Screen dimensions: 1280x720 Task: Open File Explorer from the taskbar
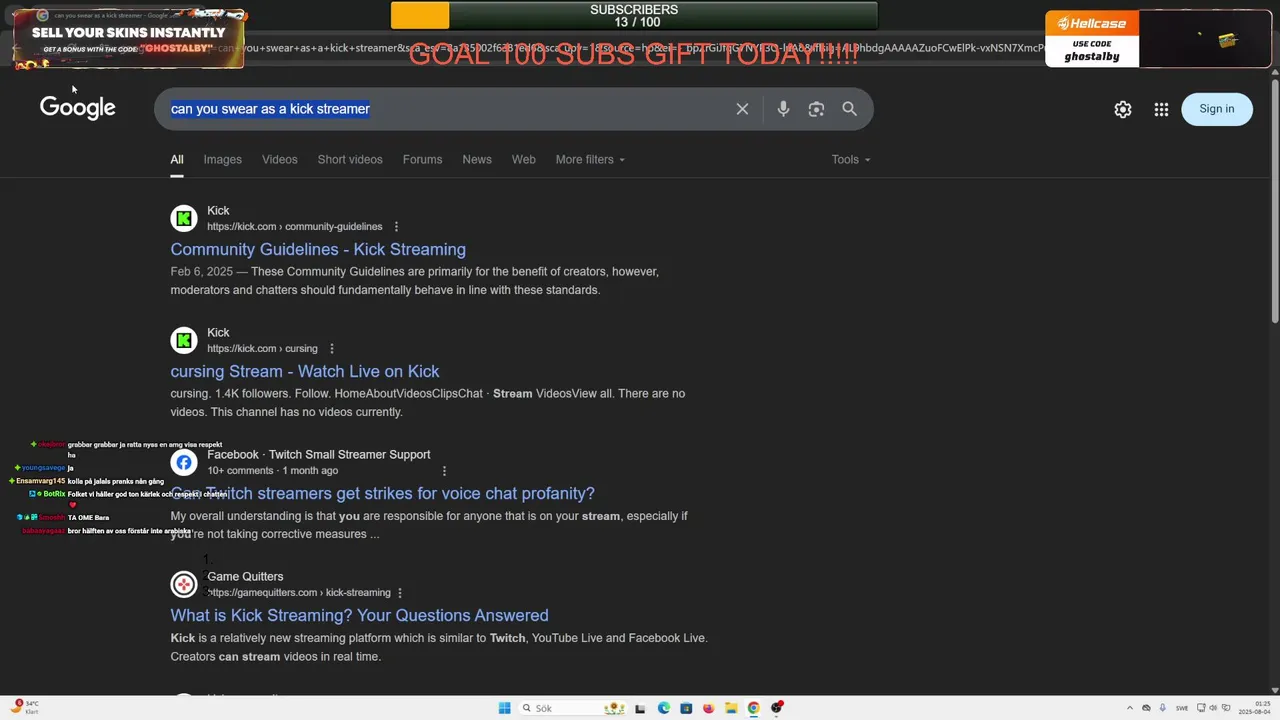pyautogui.click(x=731, y=708)
